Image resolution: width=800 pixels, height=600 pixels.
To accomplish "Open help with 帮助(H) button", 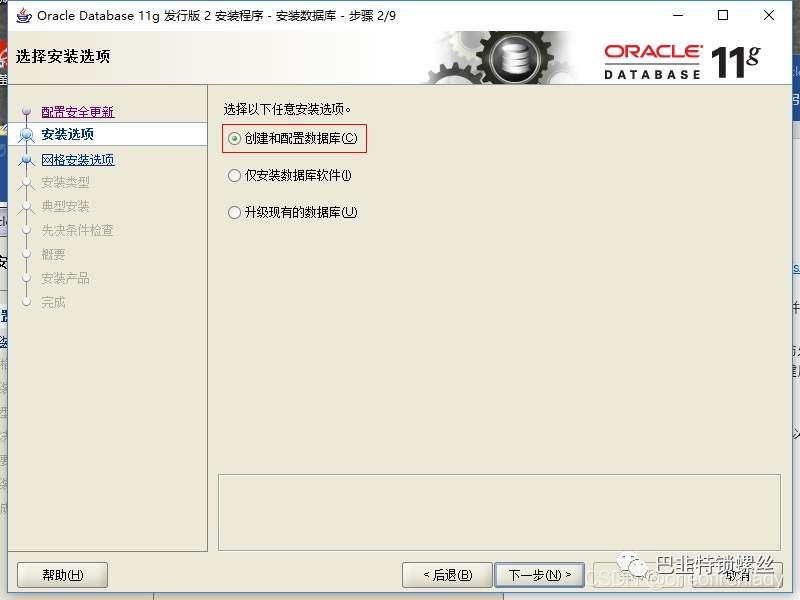I will (x=62, y=575).
